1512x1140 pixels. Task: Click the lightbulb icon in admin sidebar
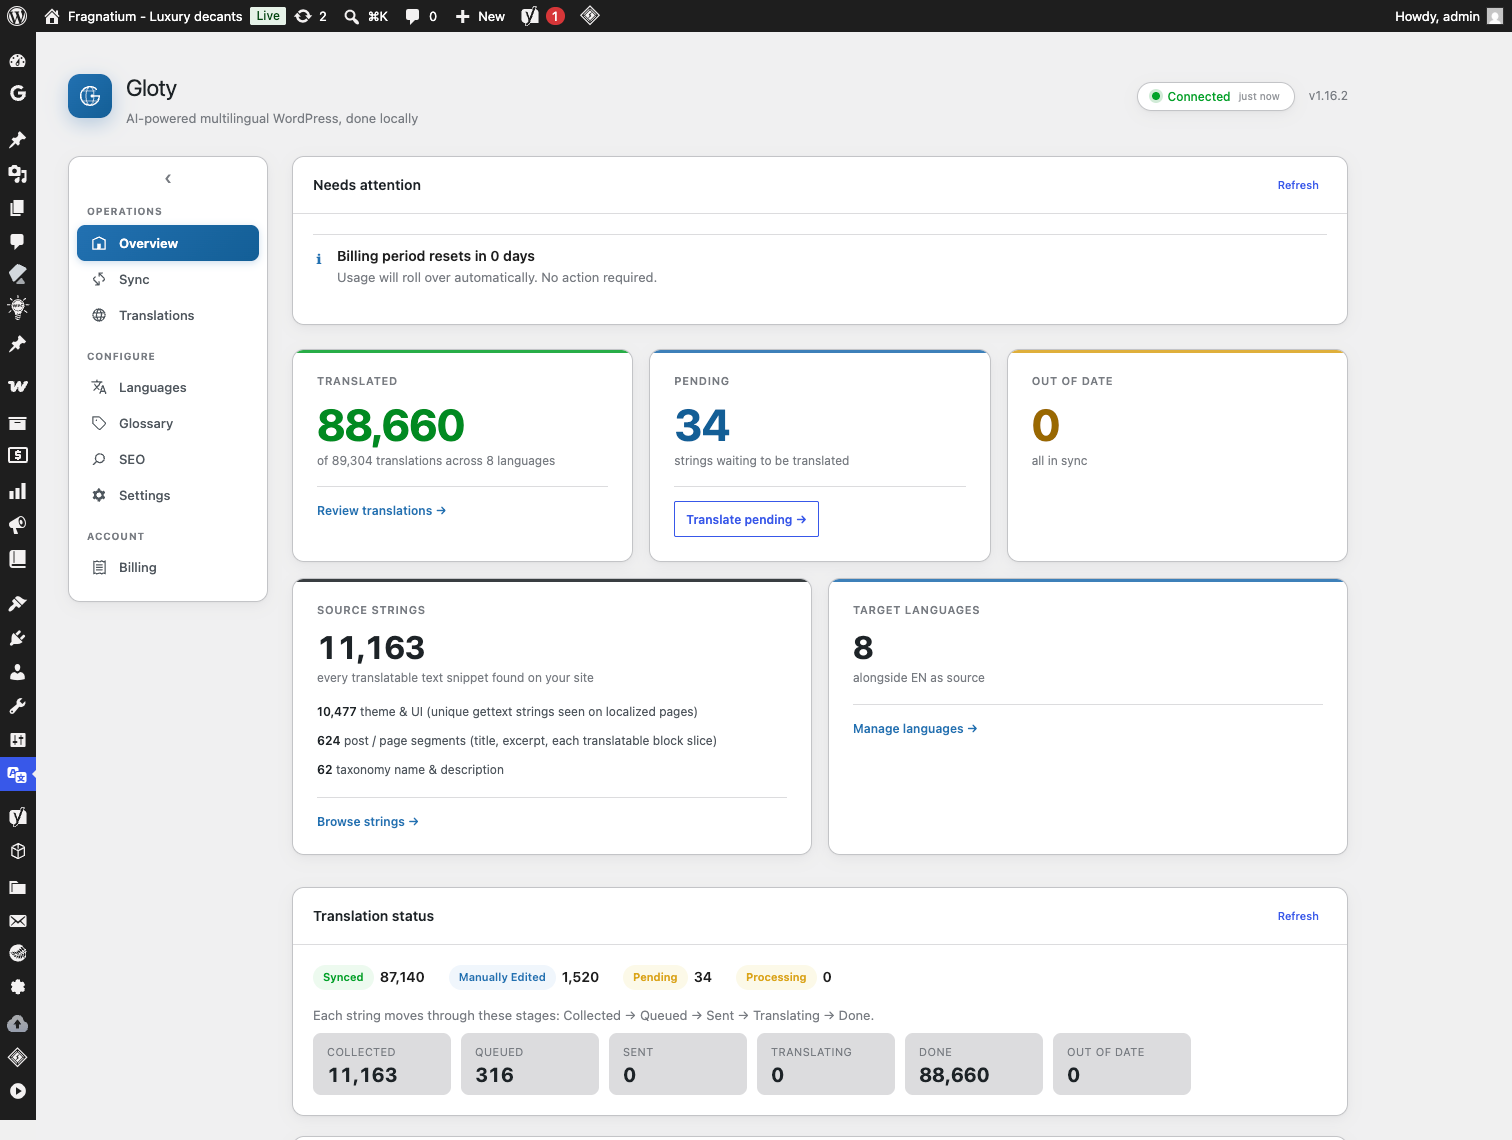(x=17, y=307)
